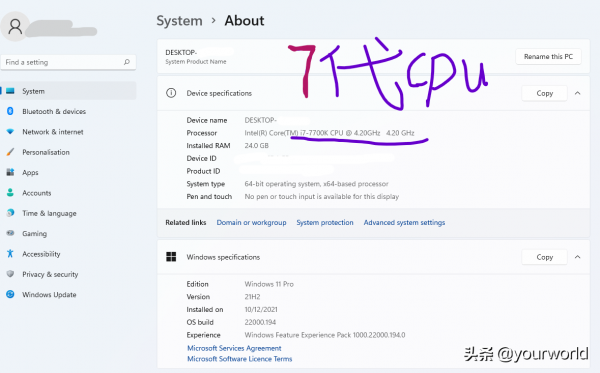Click the 22000.194 OS build value
Viewport: 600px width, 373px height.
pos(260,322)
